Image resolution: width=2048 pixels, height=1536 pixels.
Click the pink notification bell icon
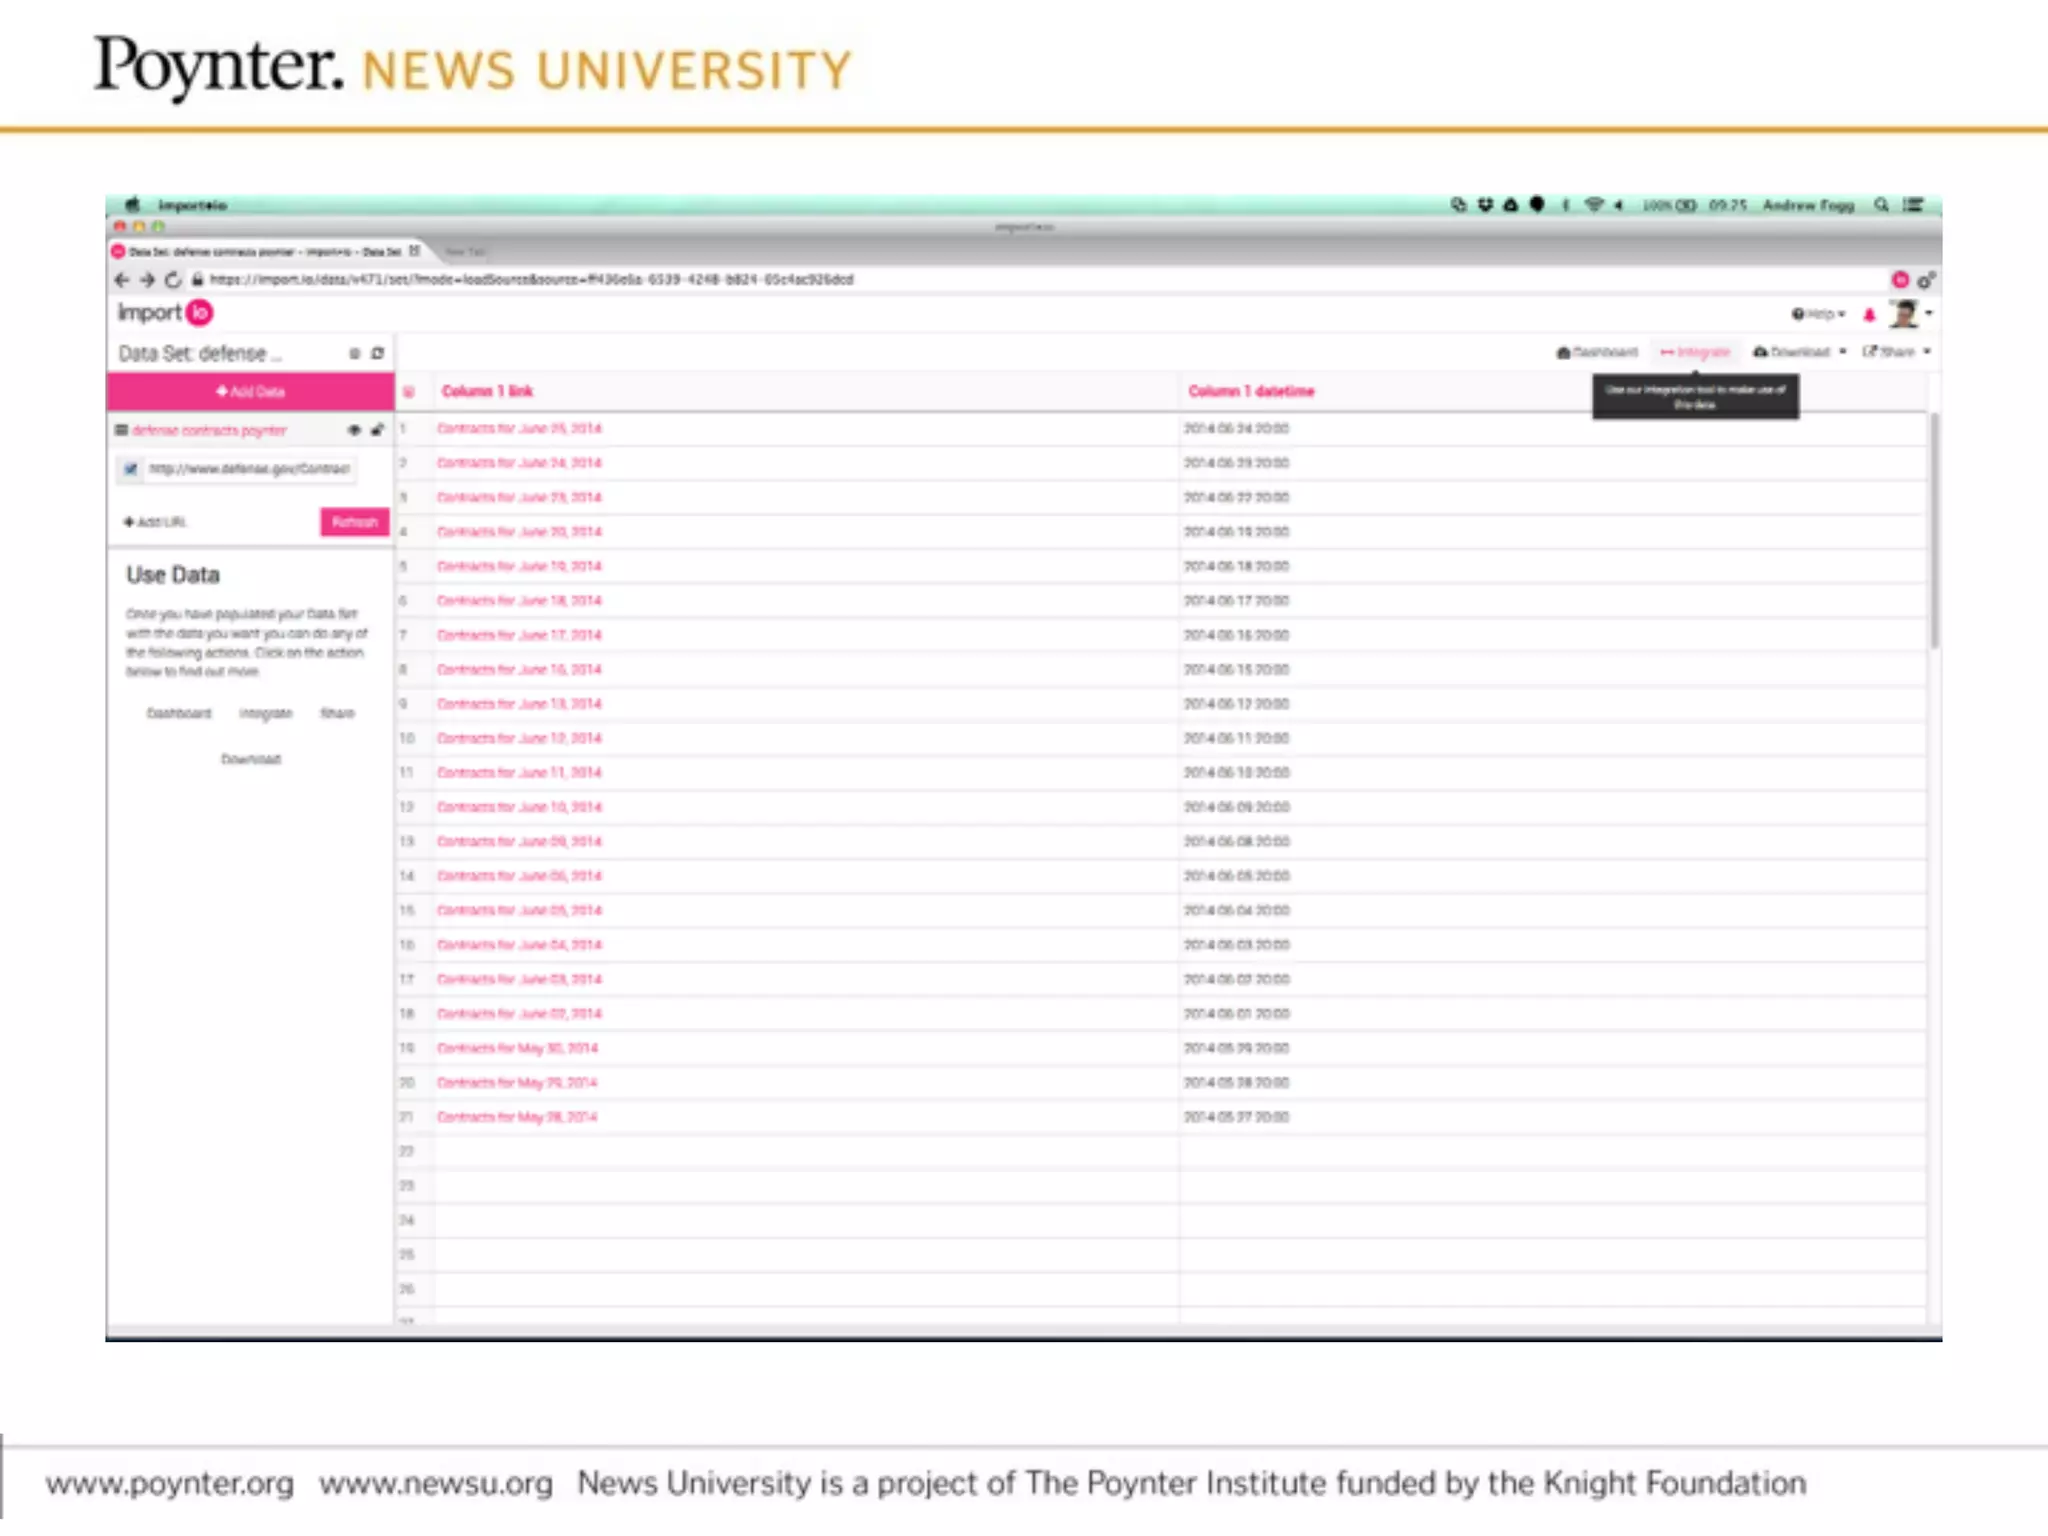tap(1869, 315)
